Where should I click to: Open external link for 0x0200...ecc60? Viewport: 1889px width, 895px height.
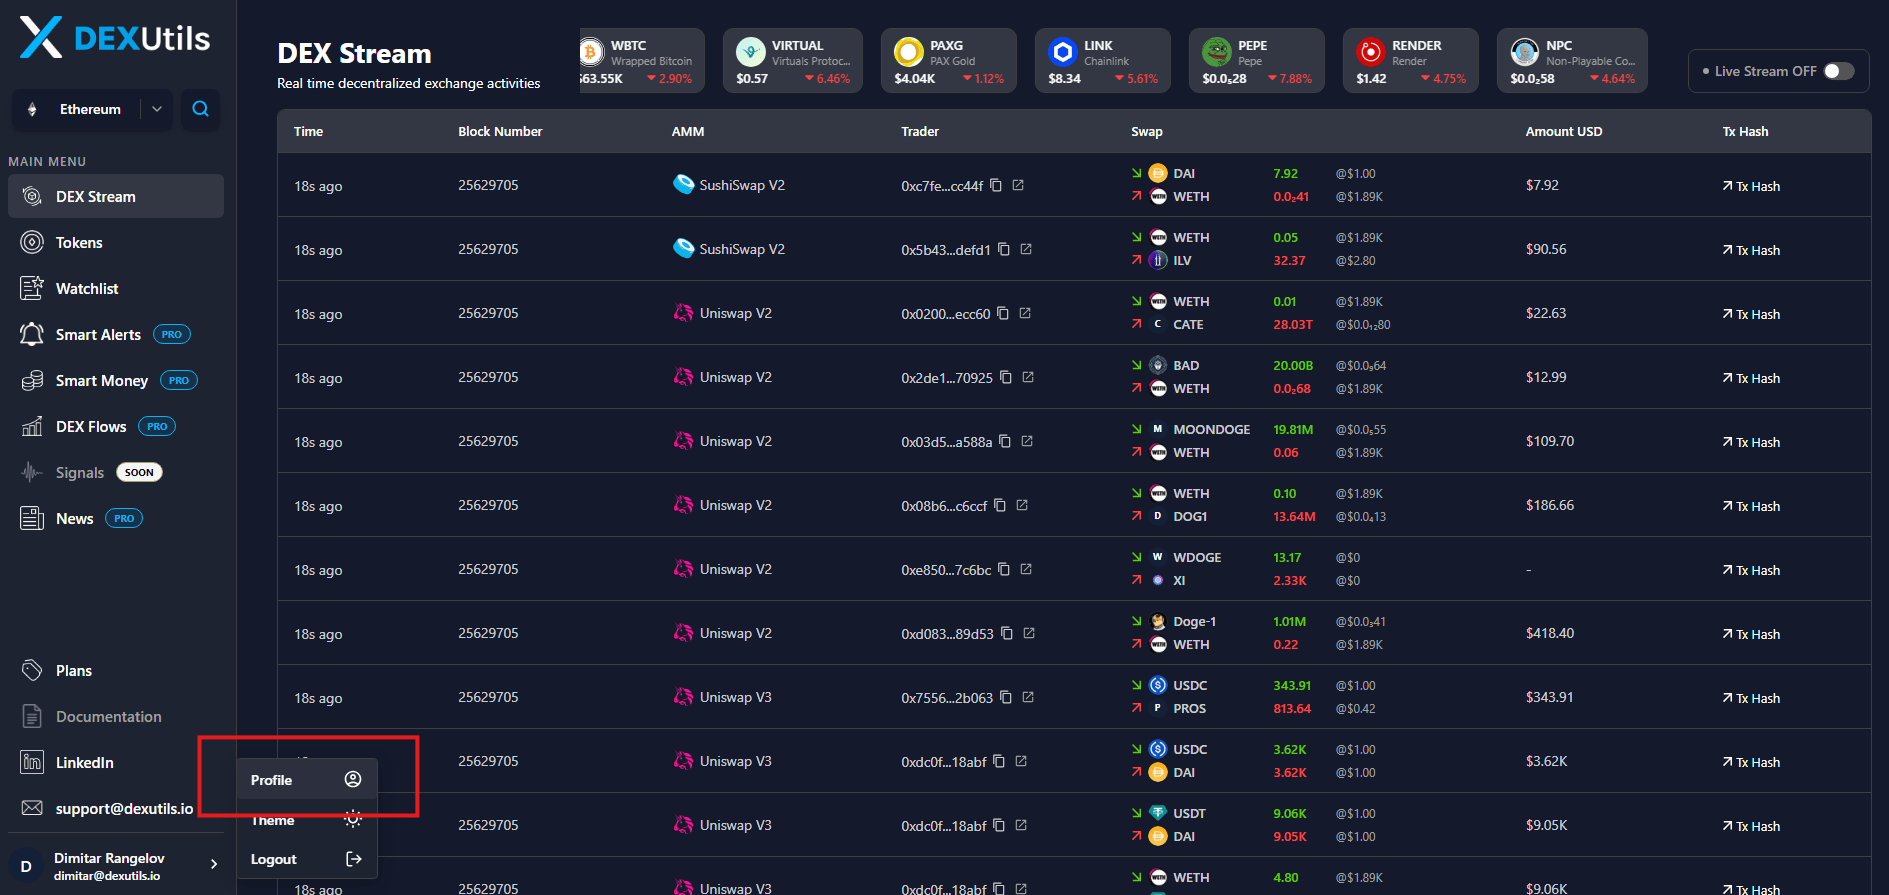pyautogui.click(x=1025, y=313)
